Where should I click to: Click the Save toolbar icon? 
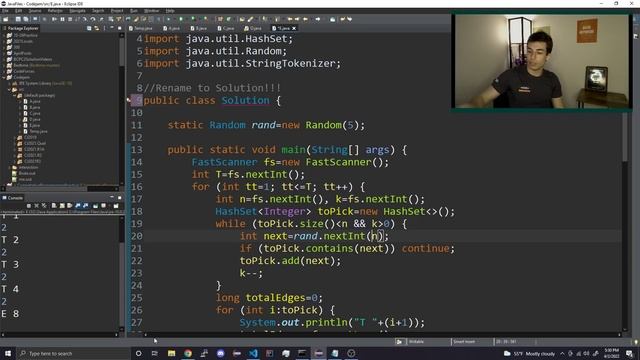click(18, 19)
